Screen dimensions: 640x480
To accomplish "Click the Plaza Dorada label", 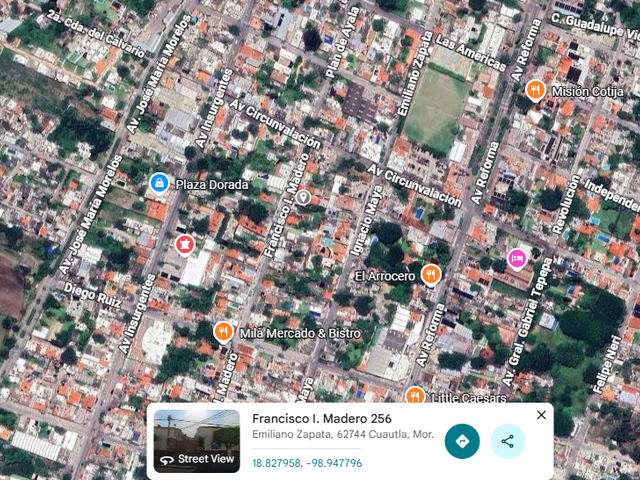I will point(212,184).
